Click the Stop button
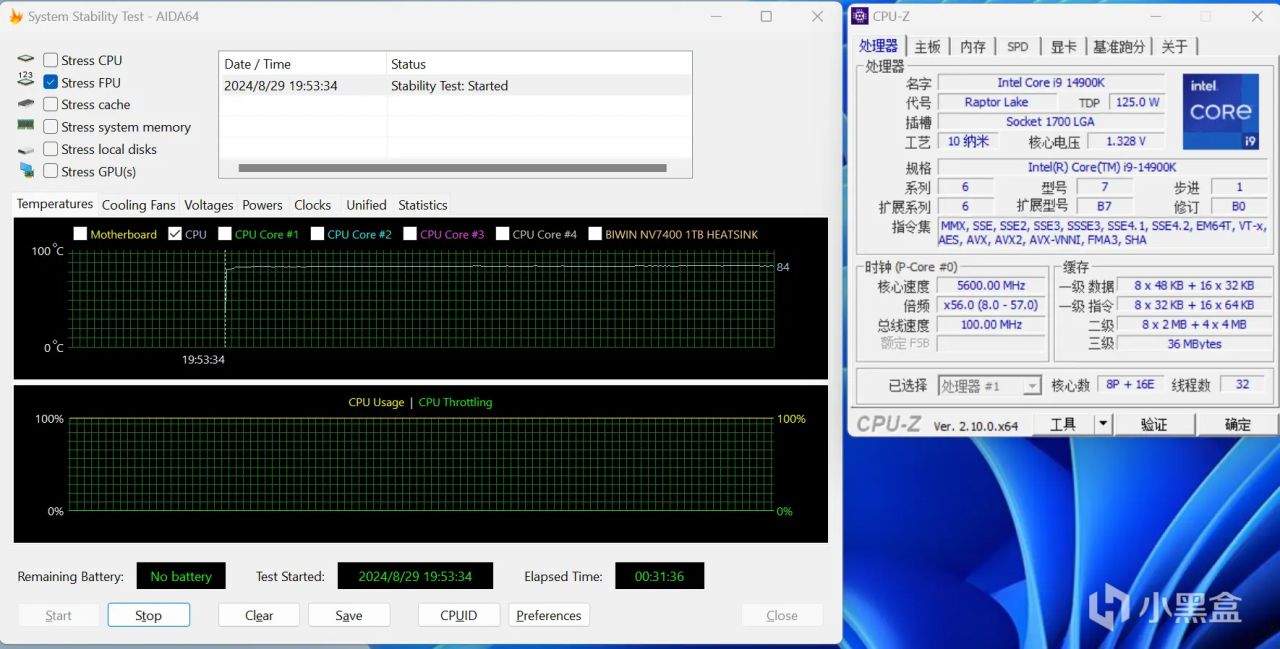This screenshot has height=649, width=1280. (x=148, y=615)
